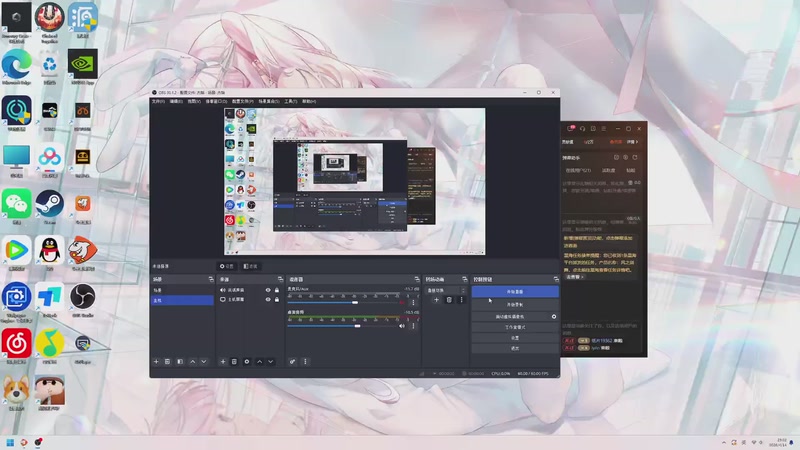Open the Windows Start button on taskbar
The height and width of the screenshot is (450, 800).
pyautogui.click(x=10, y=442)
